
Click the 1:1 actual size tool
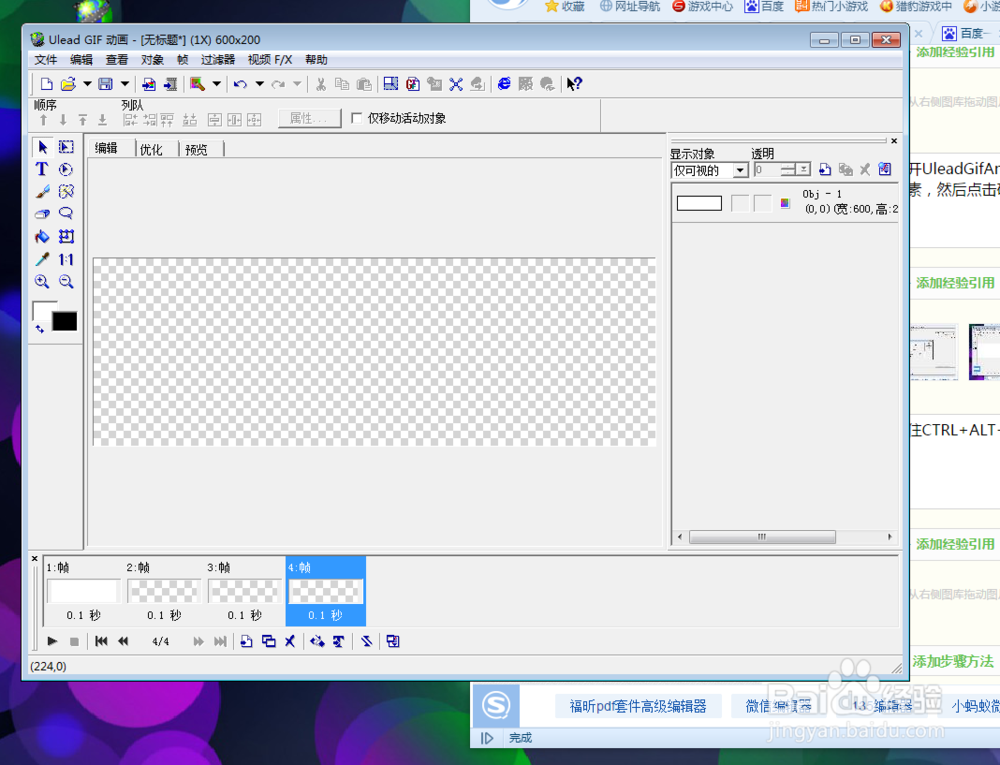[x=66, y=259]
